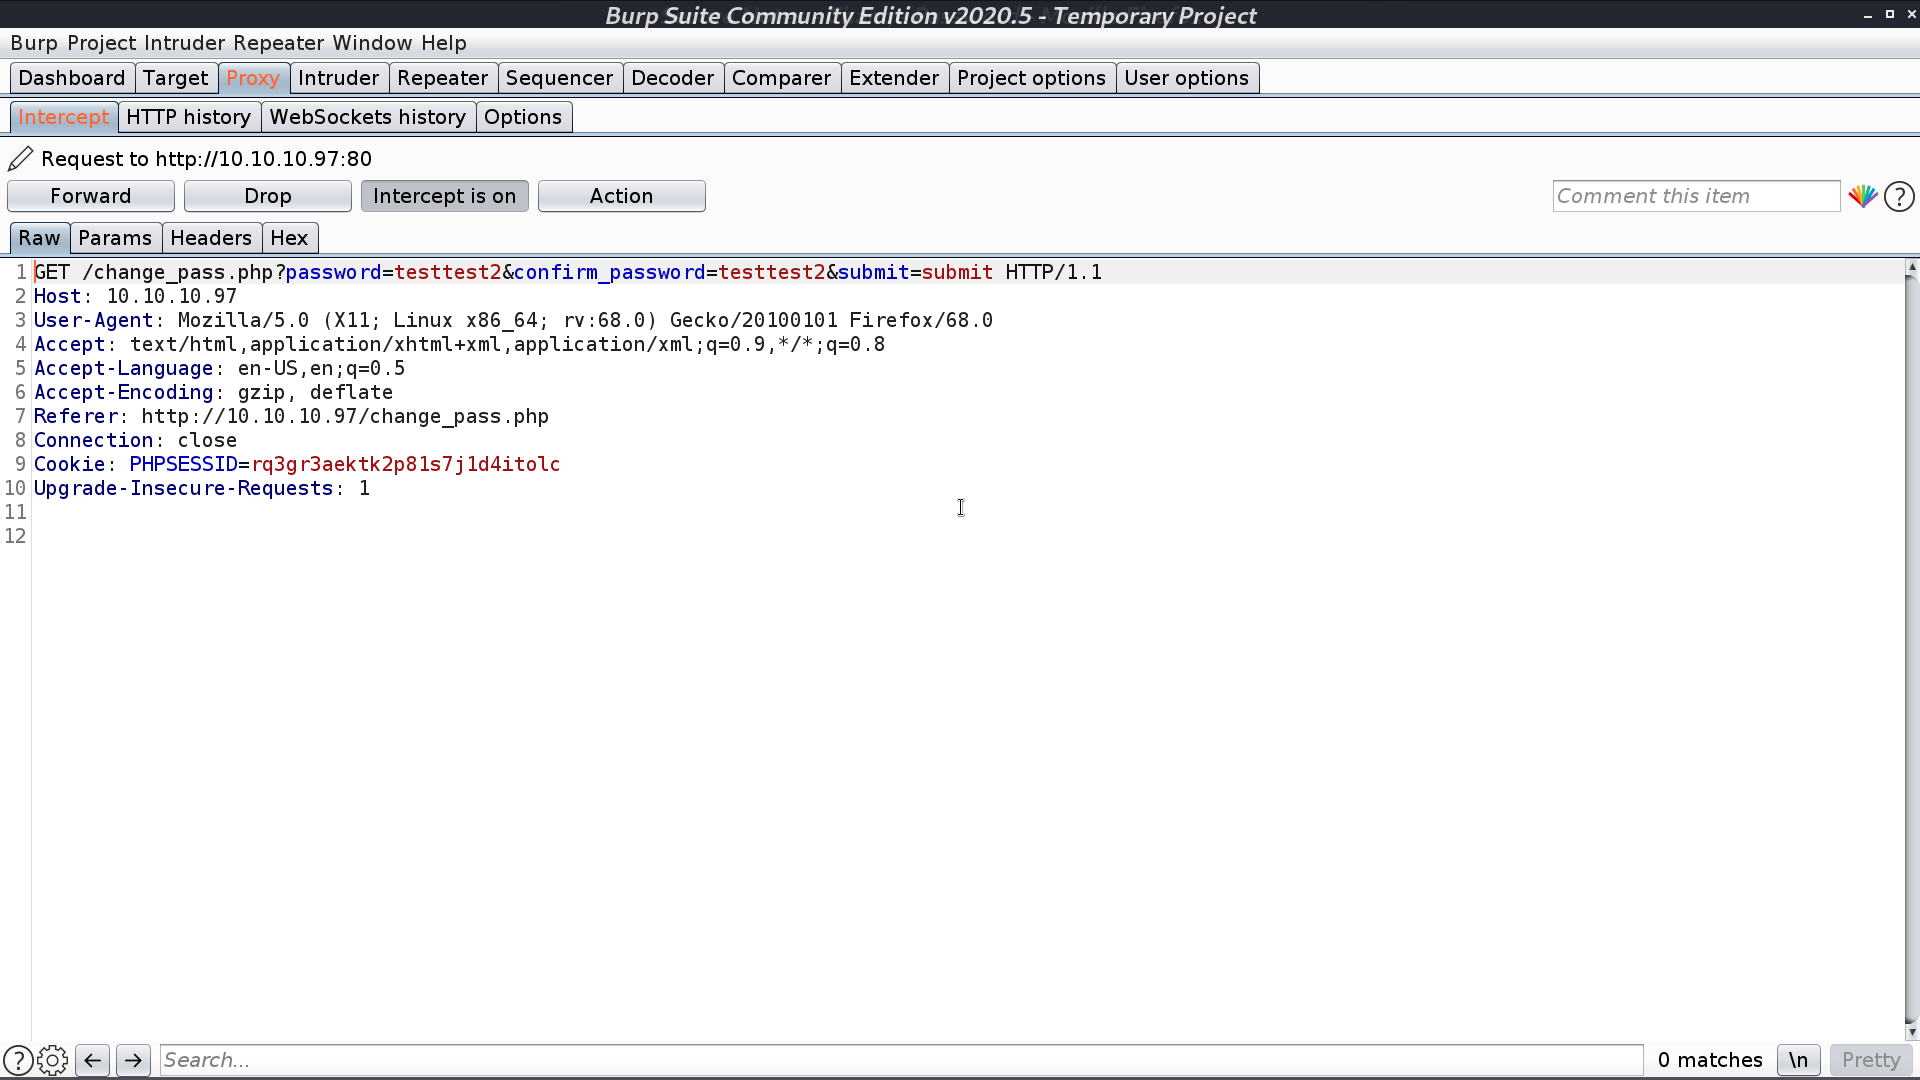Click the Connection: close header line
This screenshot has width=1920, height=1080.
pyautogui.click(x=135, y=440)
